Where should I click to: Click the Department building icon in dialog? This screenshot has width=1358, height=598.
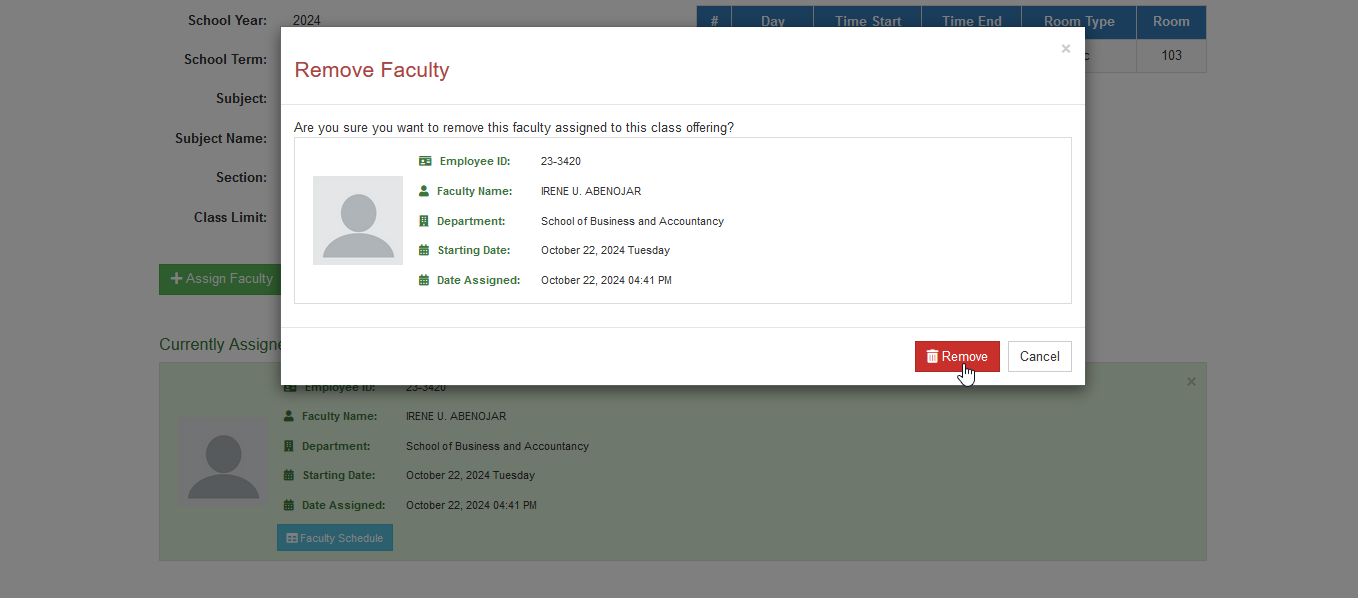coord(424,221)
